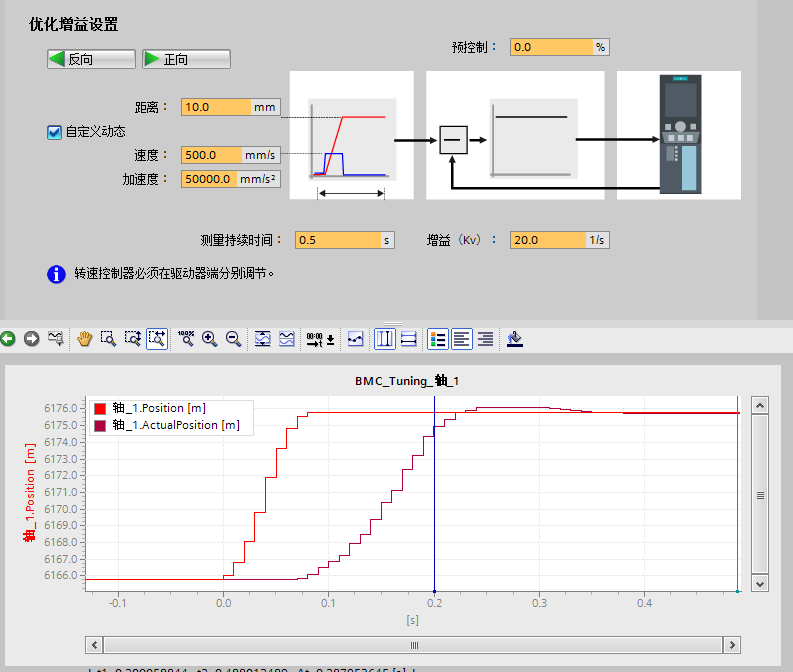Click the 加速度 acceleration input field
793x672 pixels.
pyautogui.click(x=209, y=179)
